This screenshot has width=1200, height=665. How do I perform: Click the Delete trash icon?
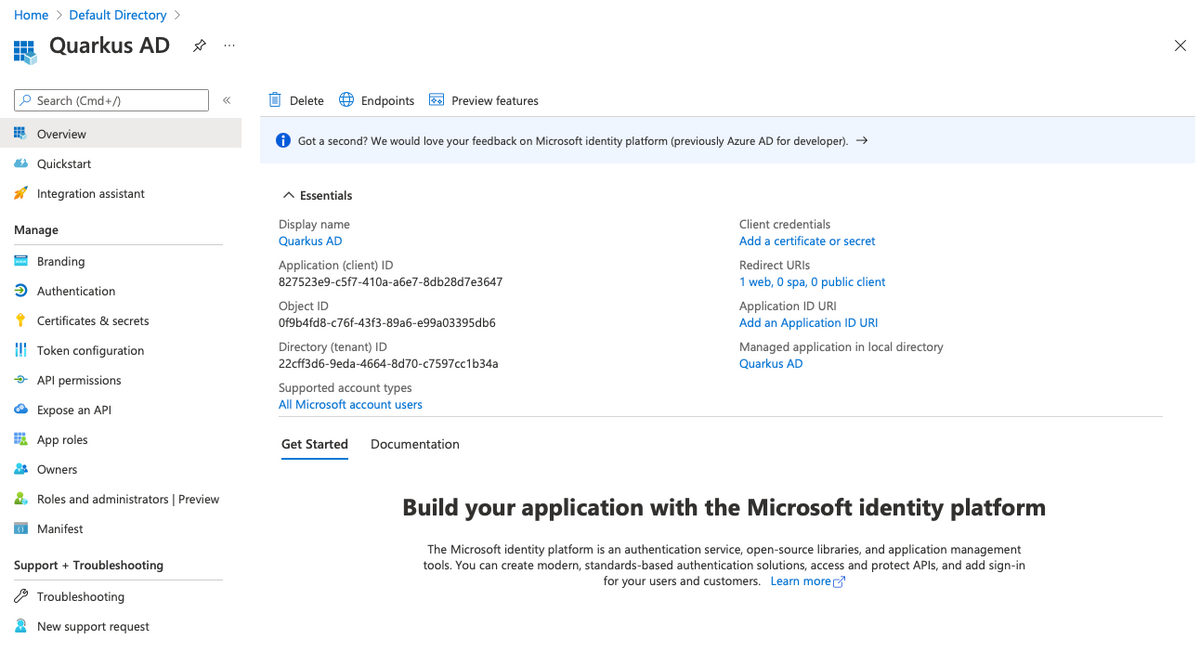pyautogui.click(x=275, y=100)
